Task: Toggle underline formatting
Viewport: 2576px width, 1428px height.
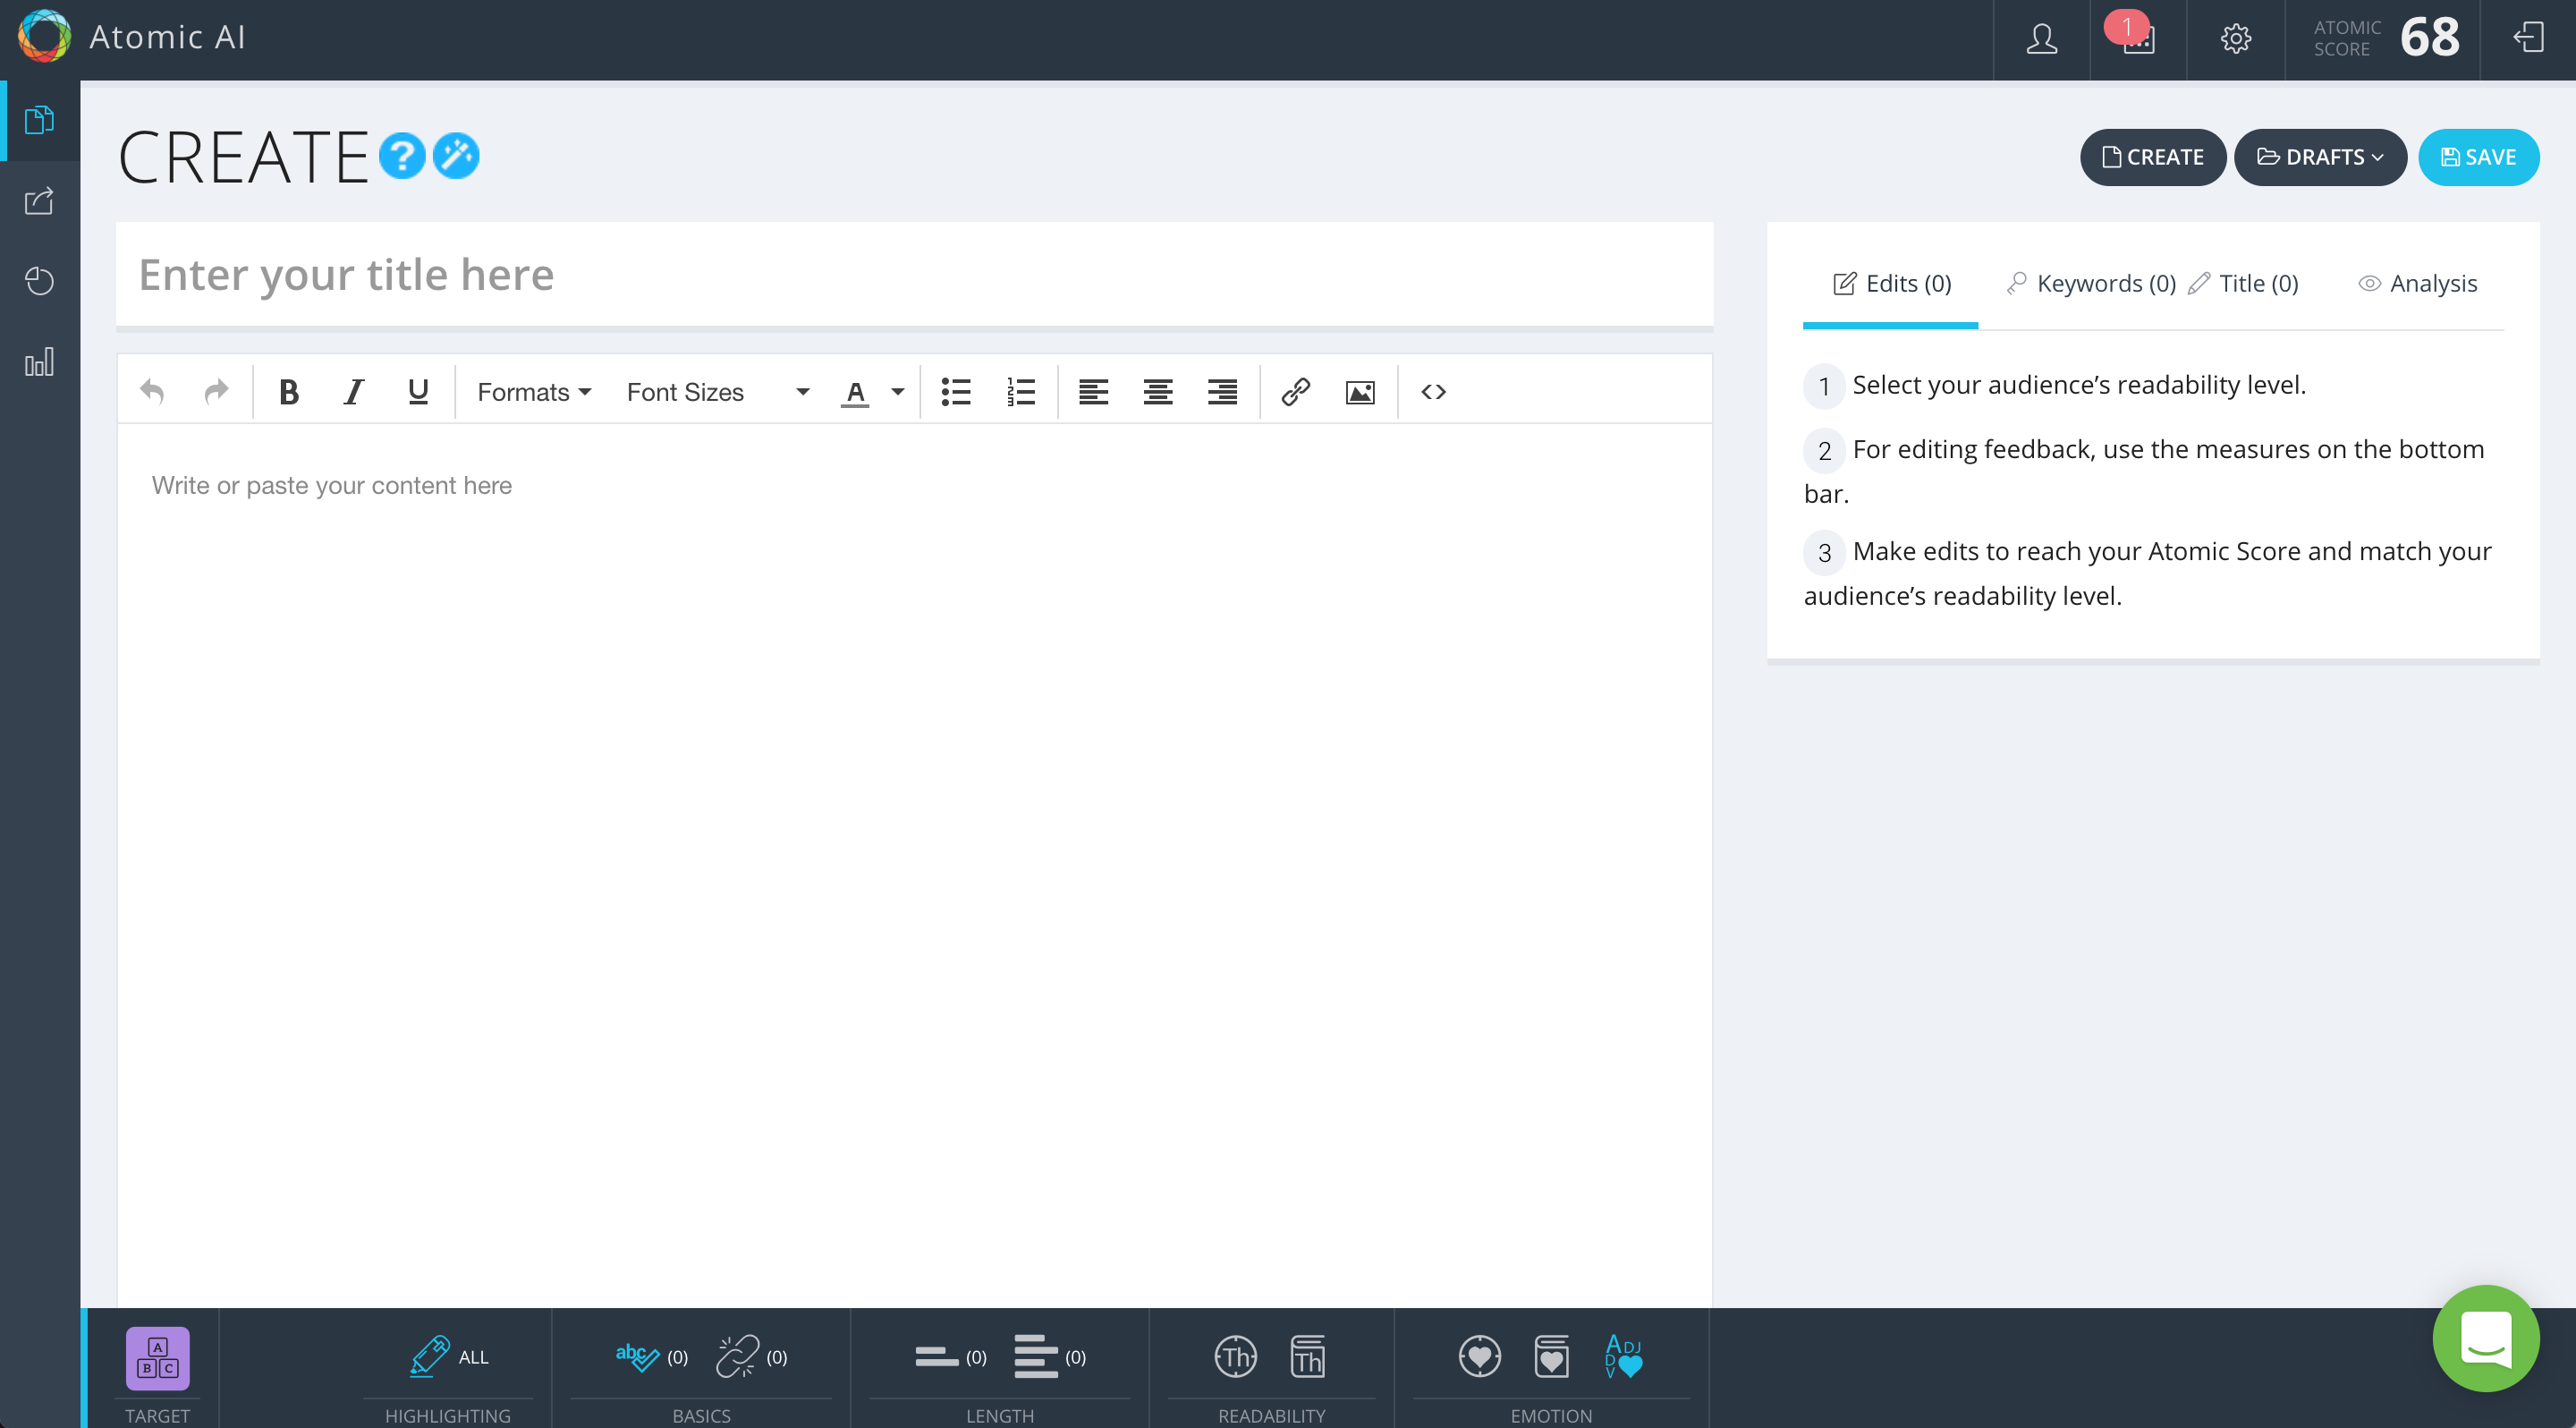Action: point(418,392)
